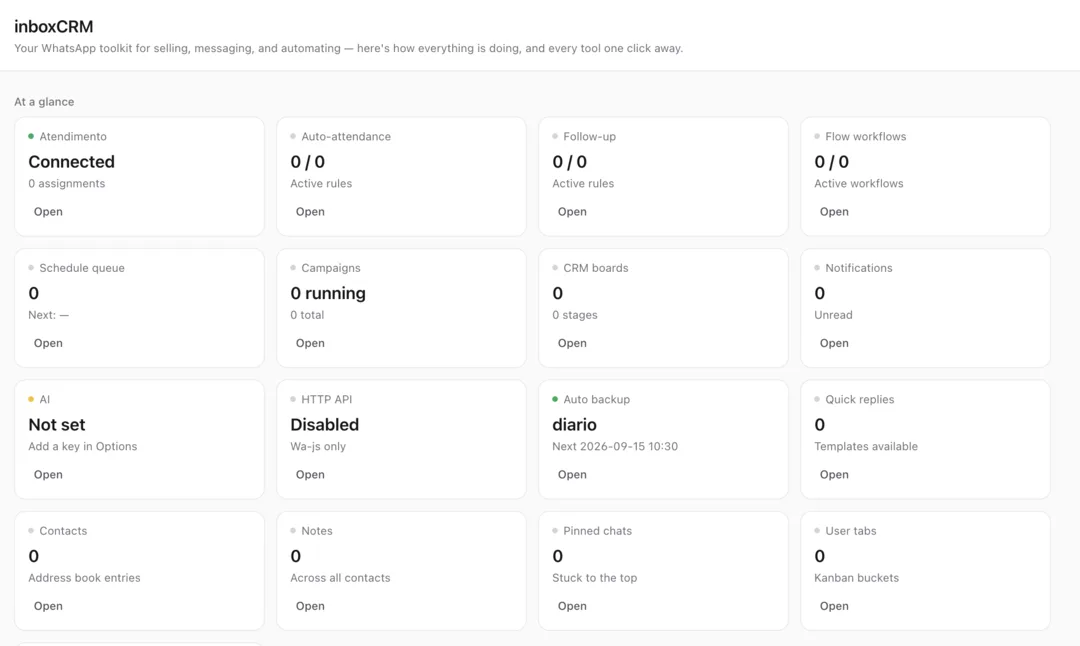1080x646 pixels.
Task: Click the 'Not set' AI value
Action: point(57,425)
